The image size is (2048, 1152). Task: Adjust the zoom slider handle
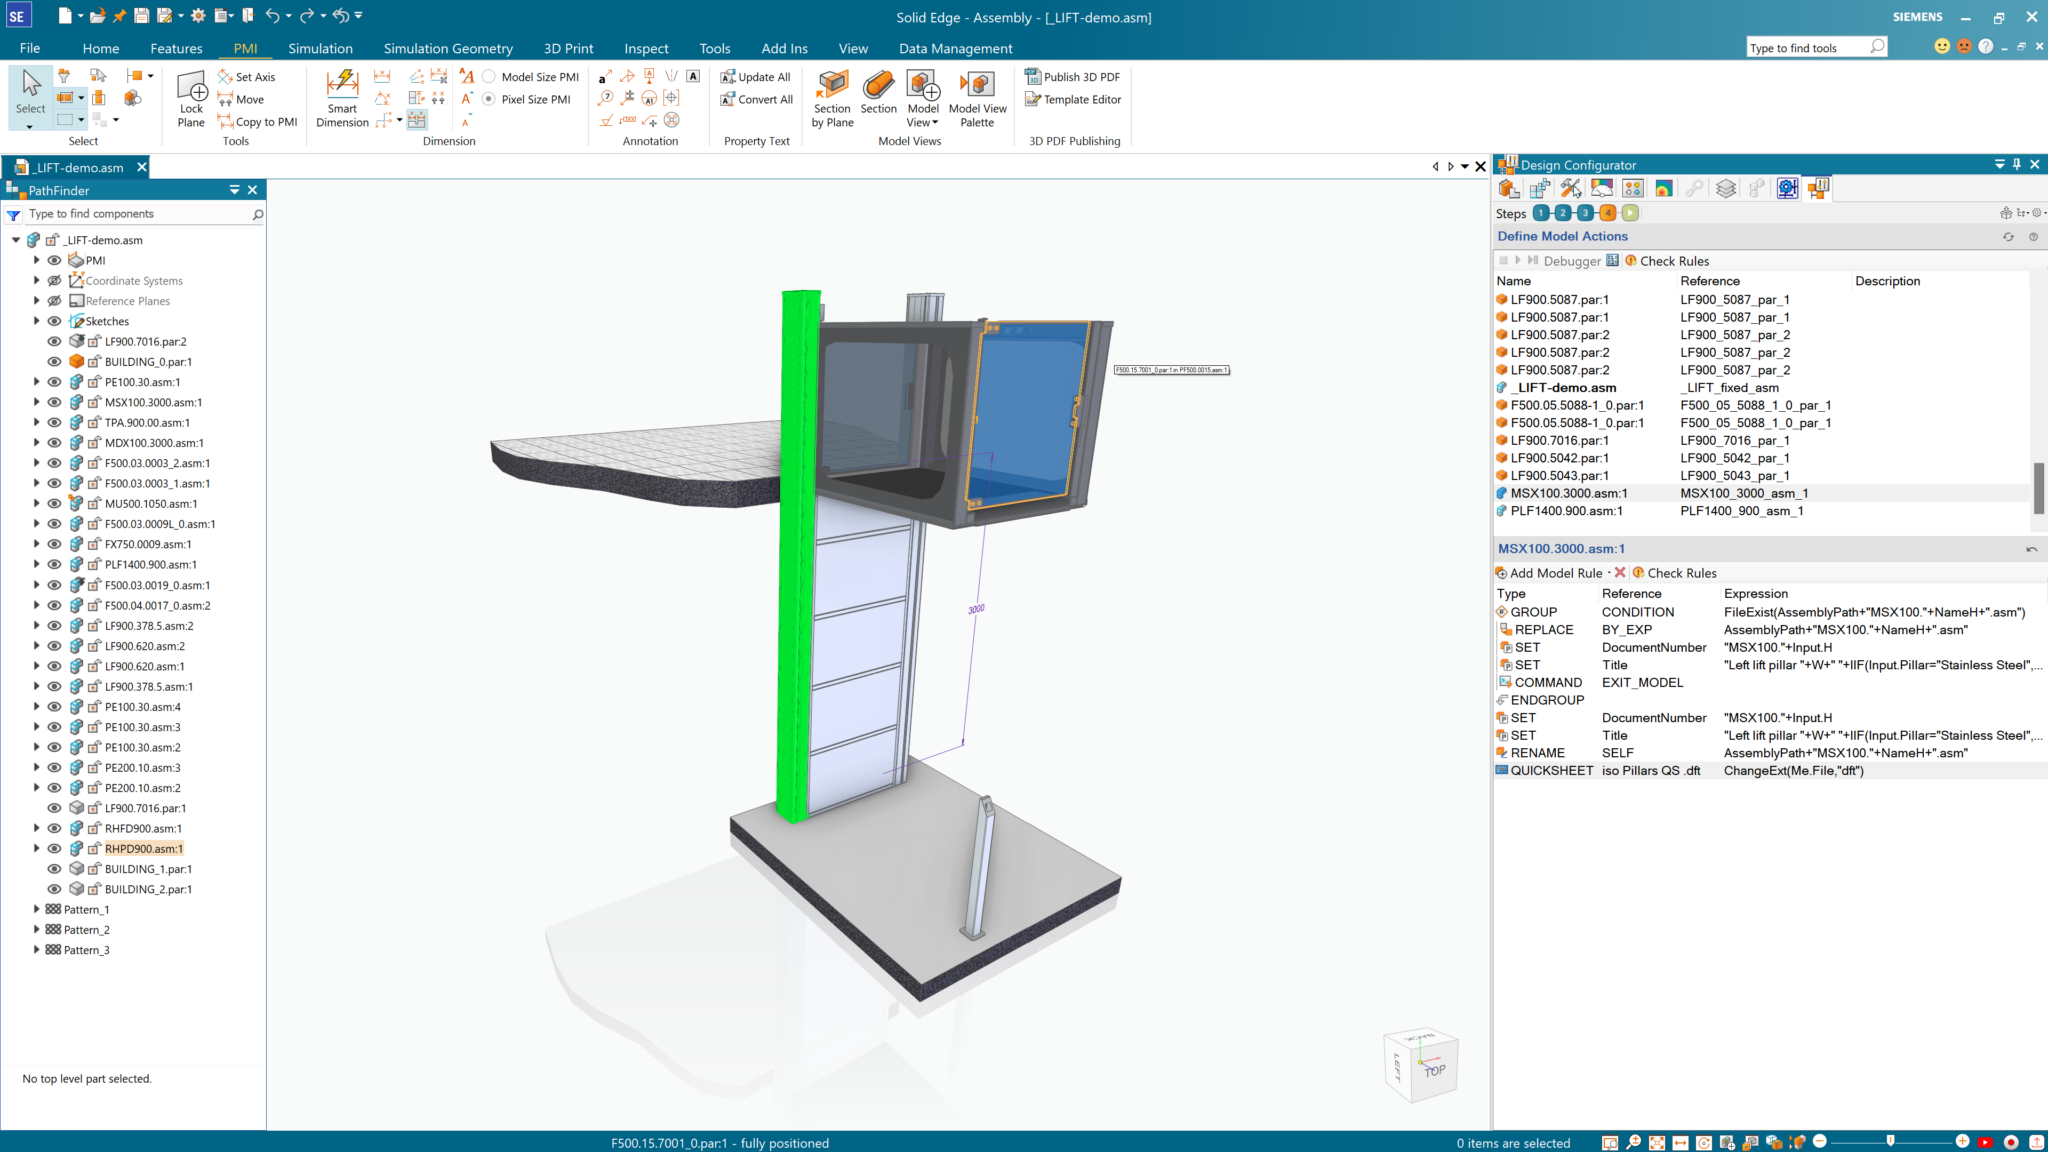(1890, 1141)
